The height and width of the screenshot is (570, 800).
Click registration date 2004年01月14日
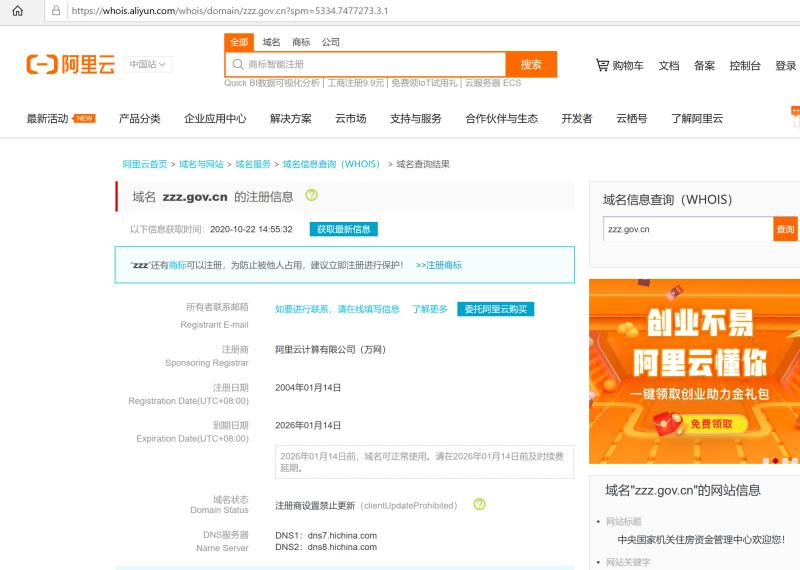click(x=308, y=387)
